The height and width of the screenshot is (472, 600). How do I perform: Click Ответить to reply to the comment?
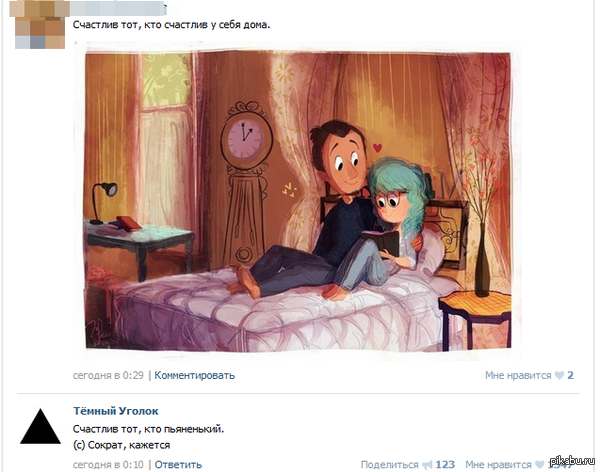178,465
